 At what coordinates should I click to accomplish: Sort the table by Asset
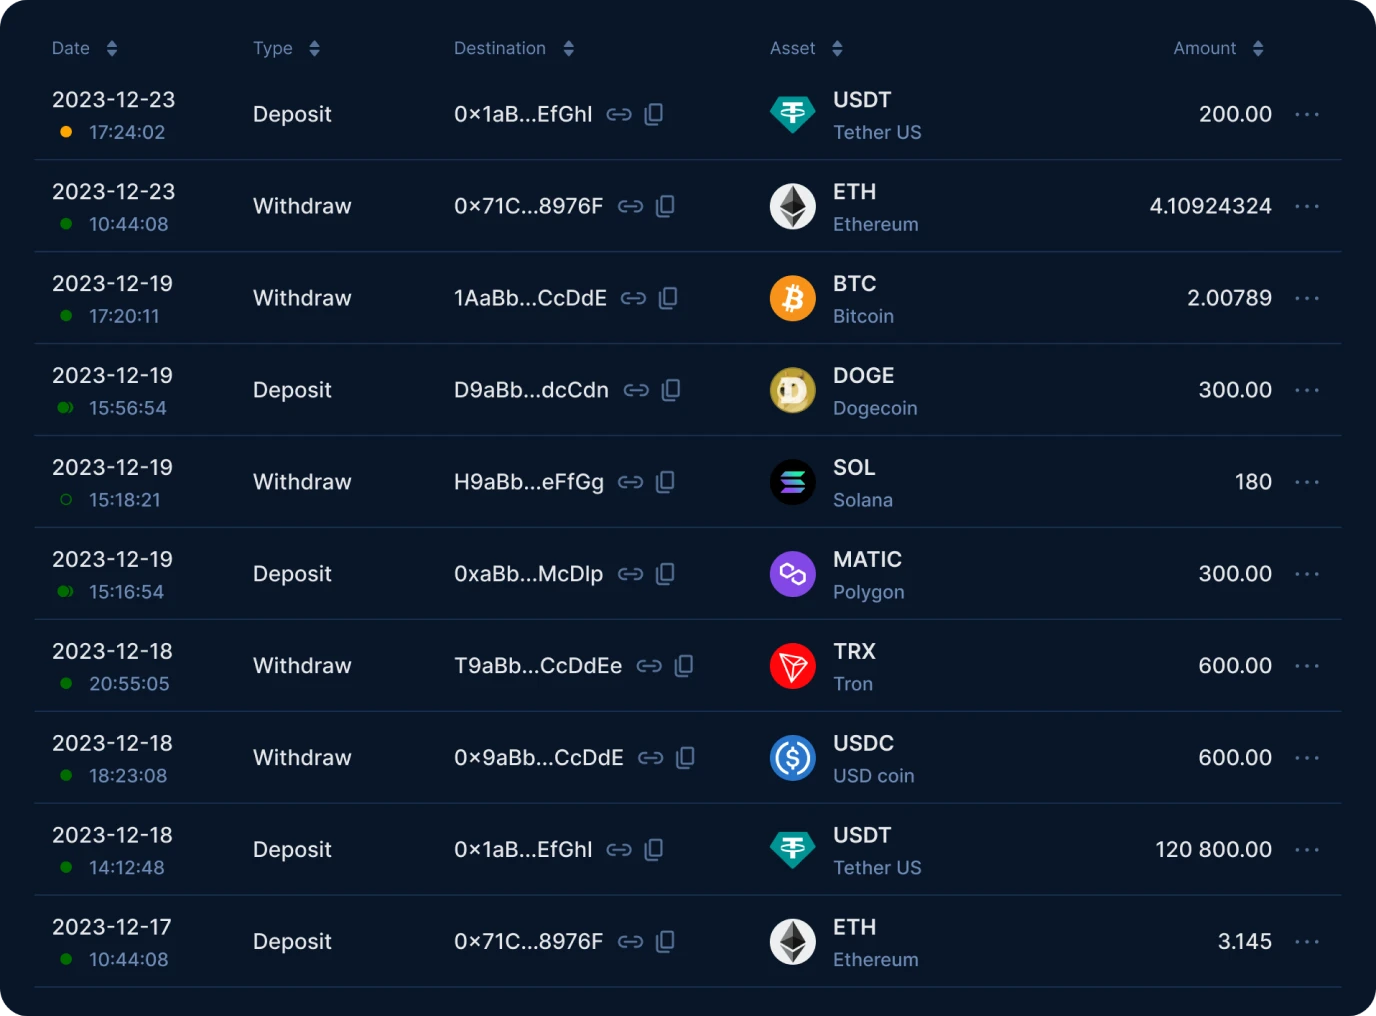click(x=837, y=48)
